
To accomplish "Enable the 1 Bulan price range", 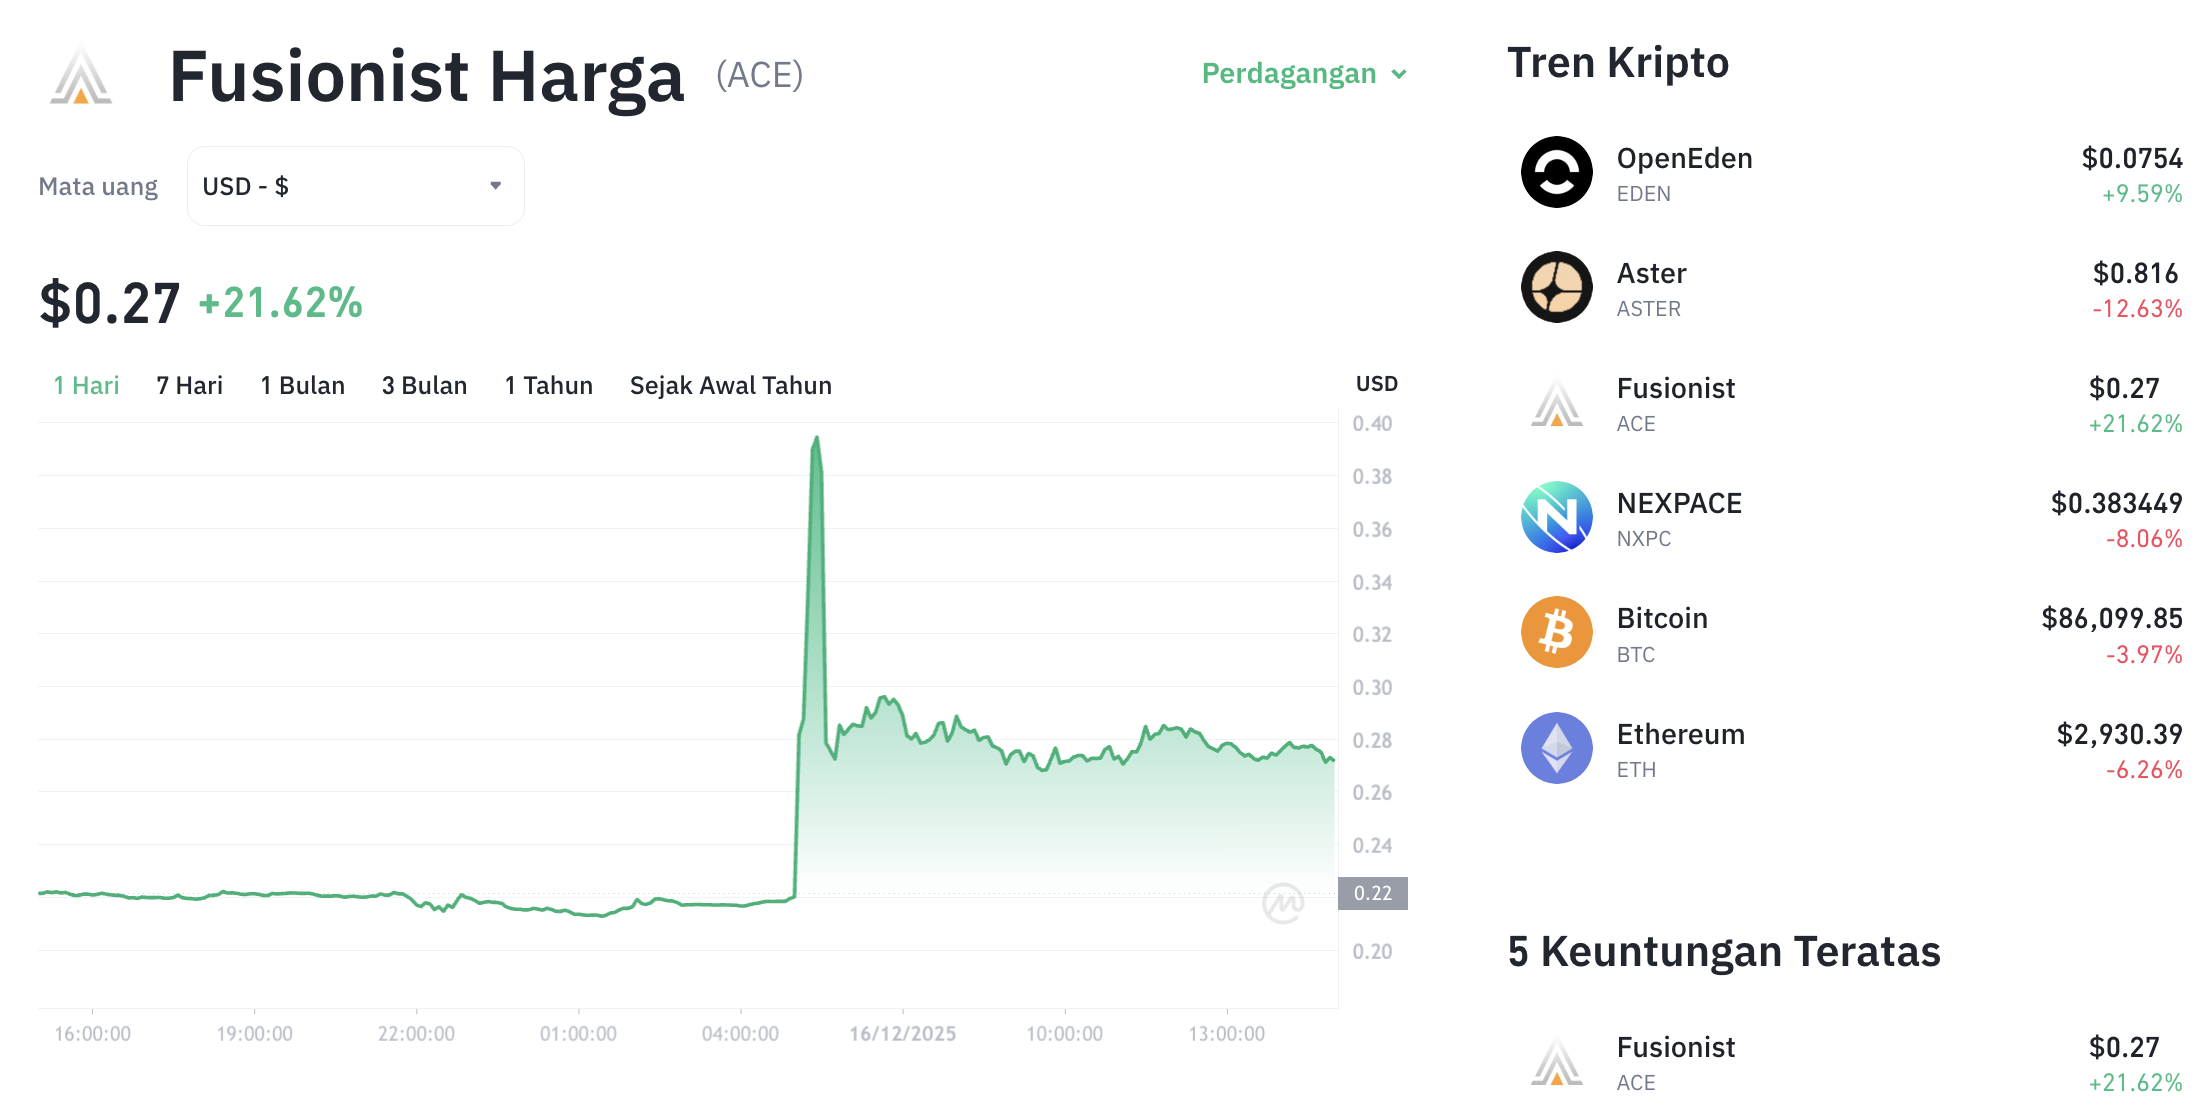I will point(302,385).
